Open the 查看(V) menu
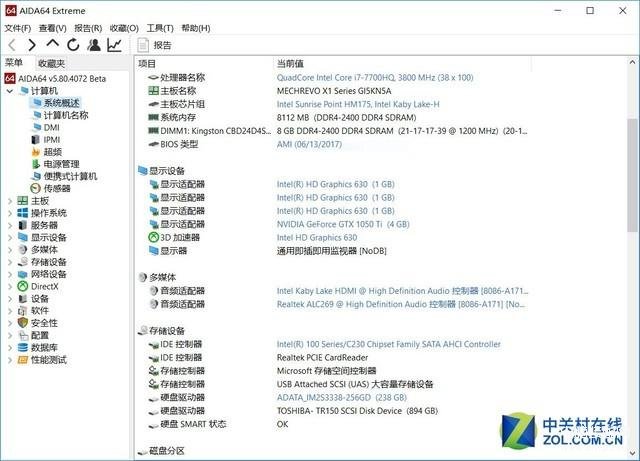 pos(53,28)
